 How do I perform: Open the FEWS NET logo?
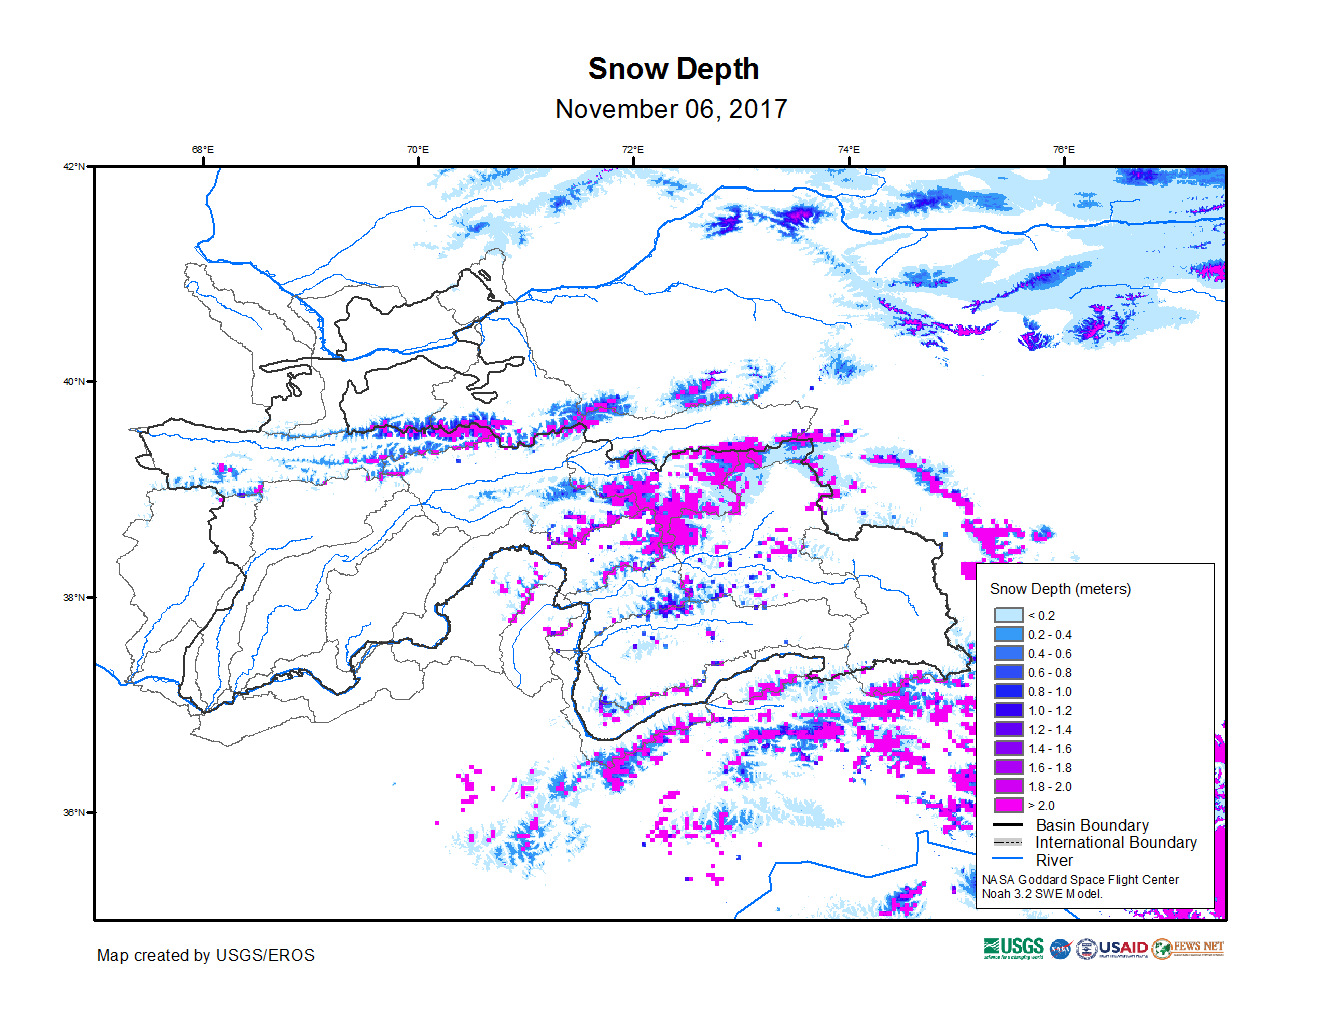(x=1188, y=948)
